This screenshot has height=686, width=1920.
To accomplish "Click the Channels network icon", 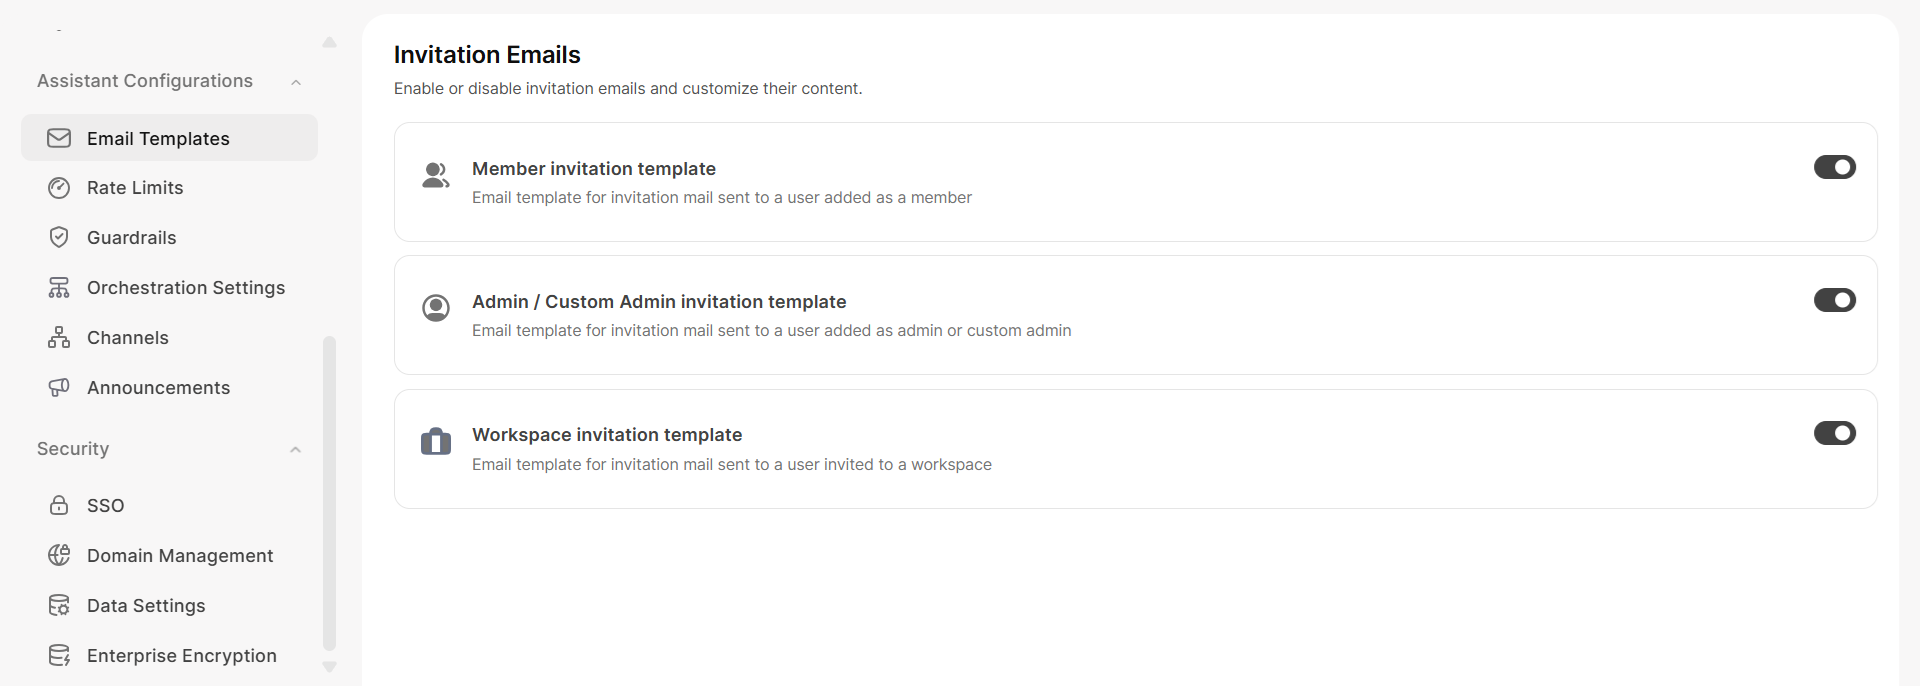I will pyautogui.click(x=59, y=338).
